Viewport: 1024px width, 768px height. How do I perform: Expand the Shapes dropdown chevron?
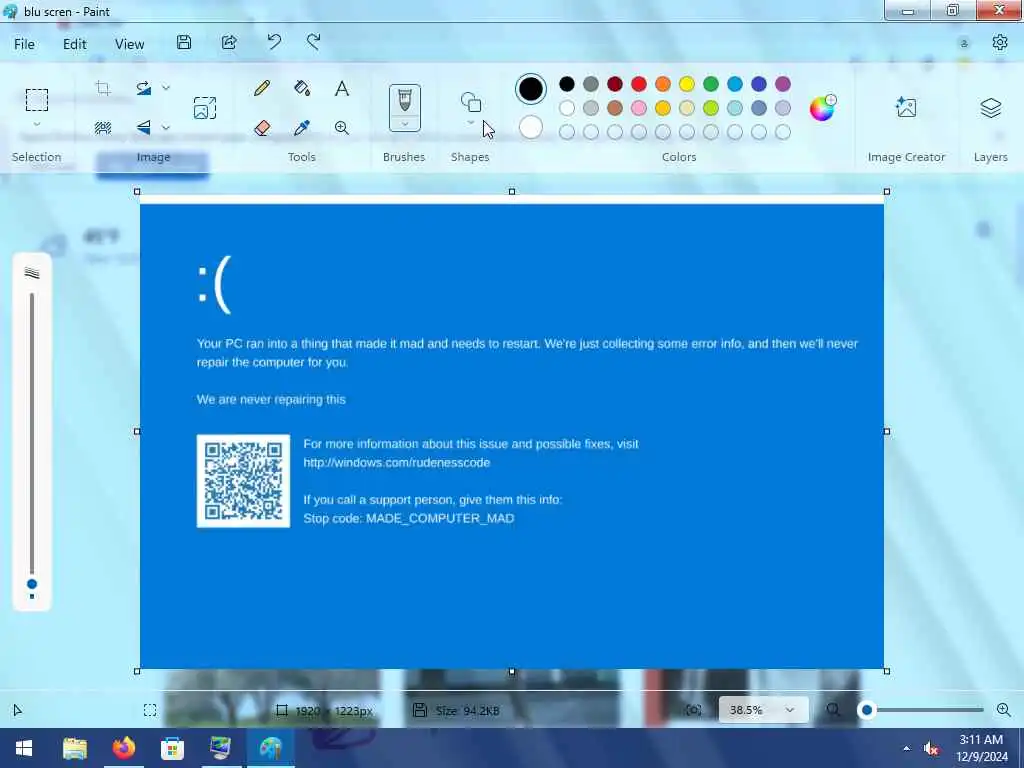470,123
